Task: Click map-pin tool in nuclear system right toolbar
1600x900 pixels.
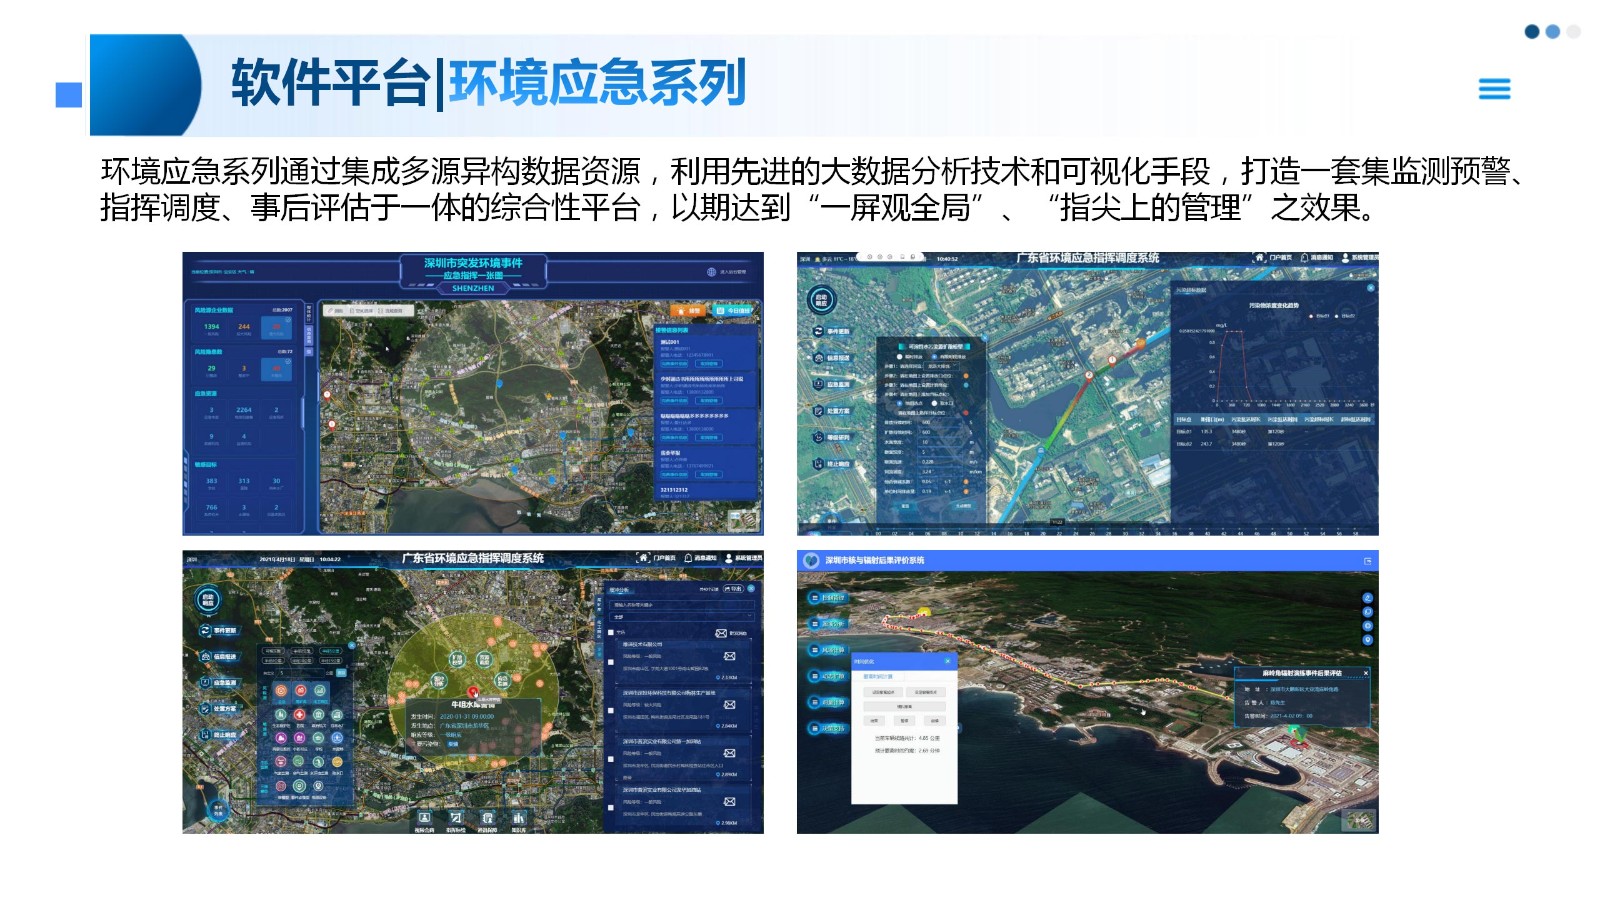Action: pyautogui.click(x=1367, y=640)
